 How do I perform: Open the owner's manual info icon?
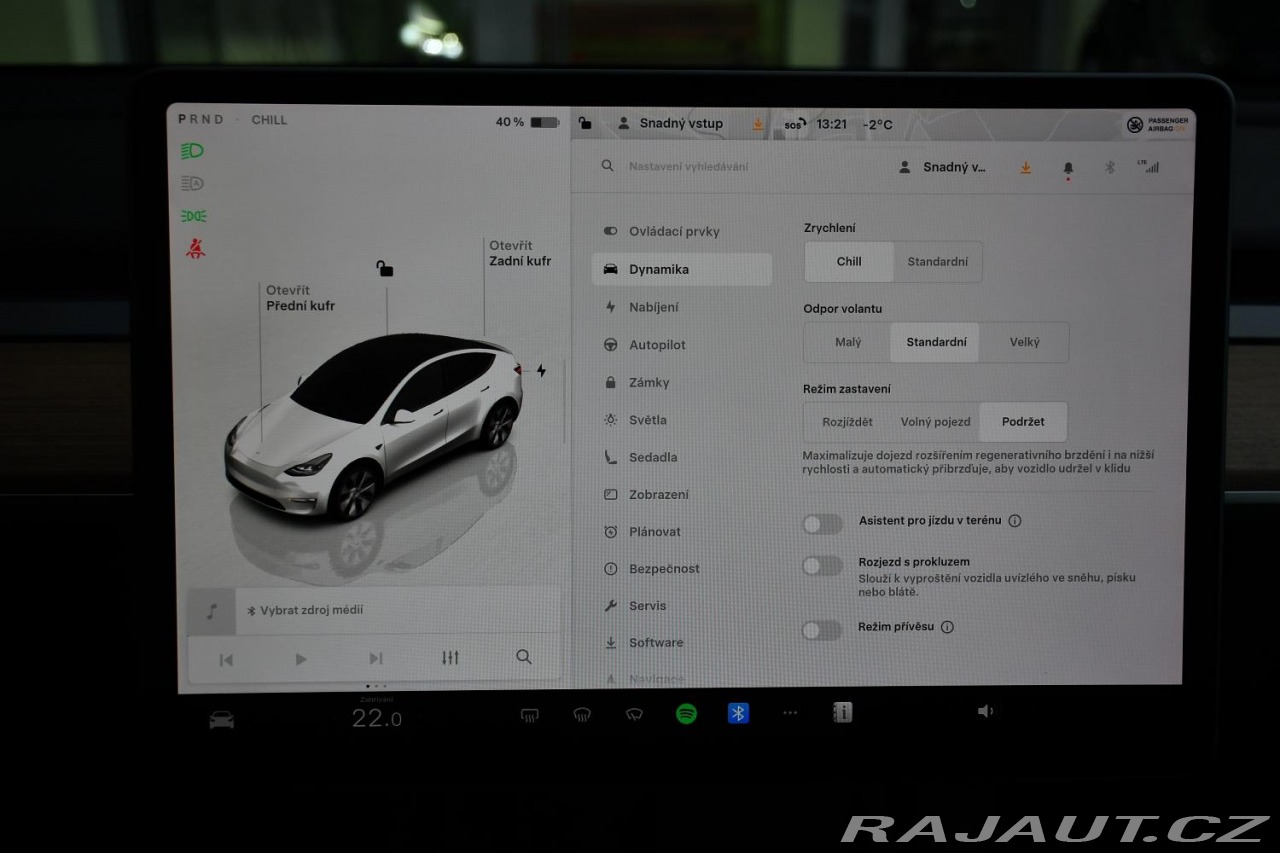coord(842,712)
